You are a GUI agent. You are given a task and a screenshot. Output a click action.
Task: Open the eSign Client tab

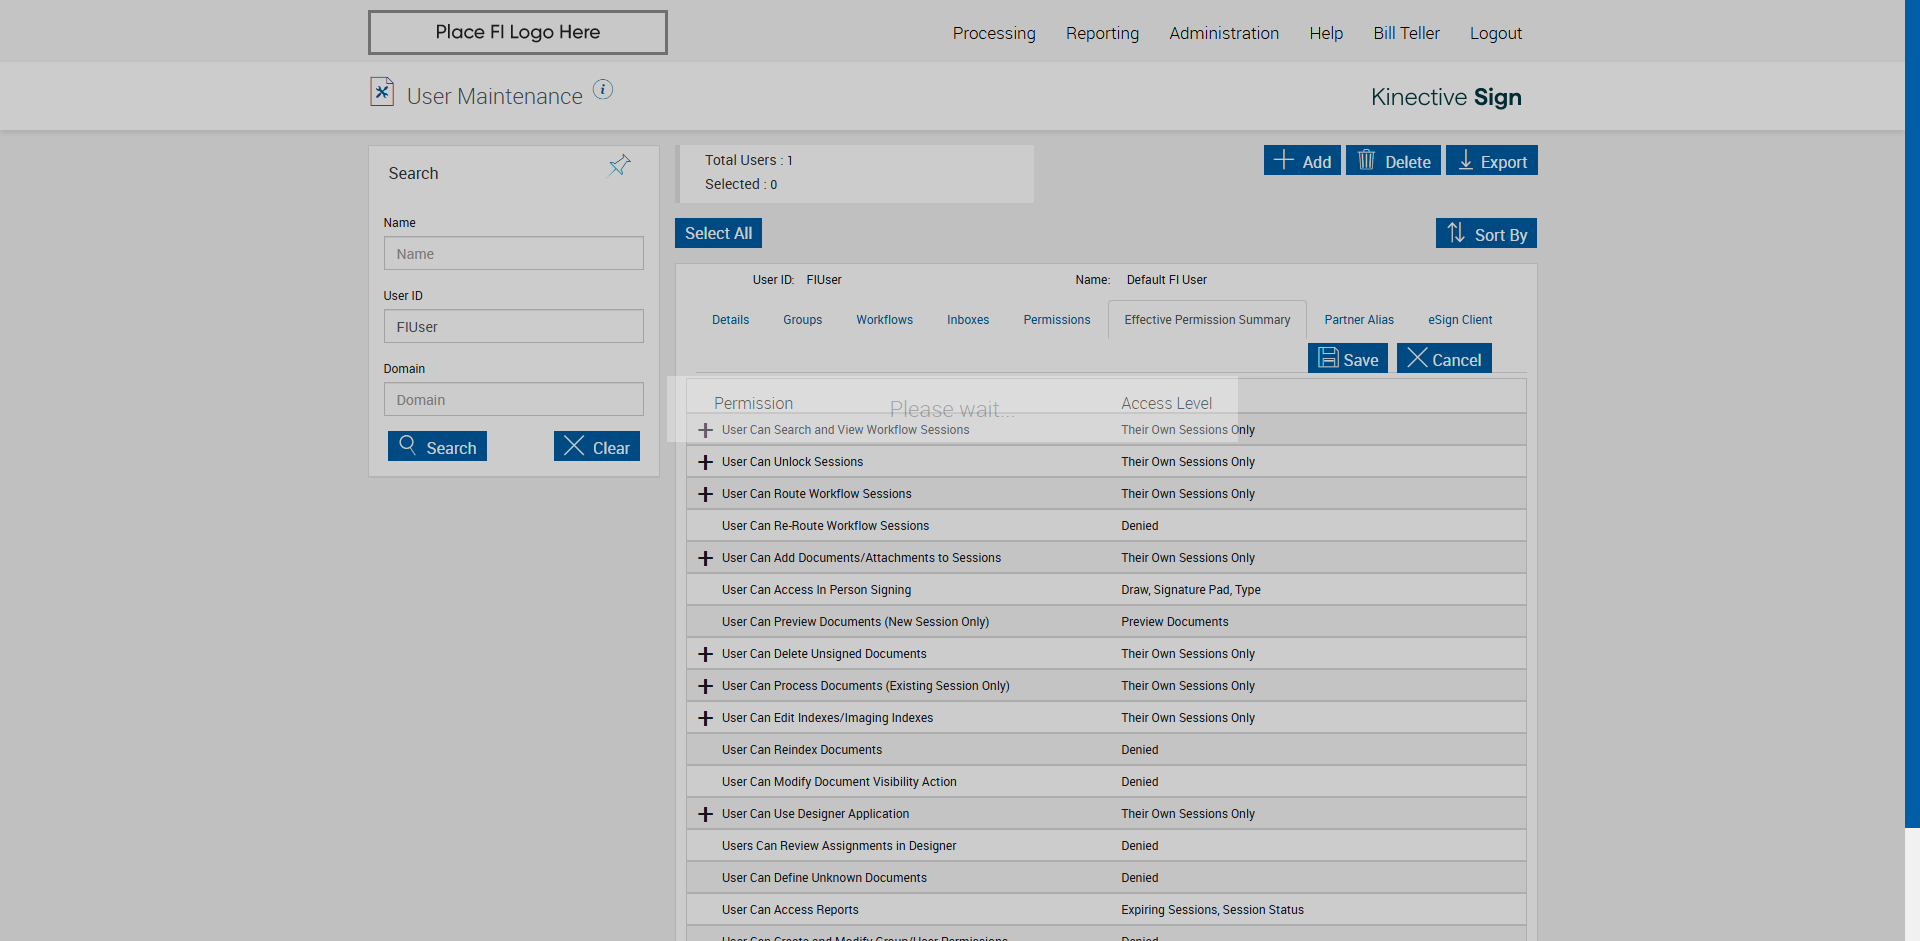[x=1460, y=320]
